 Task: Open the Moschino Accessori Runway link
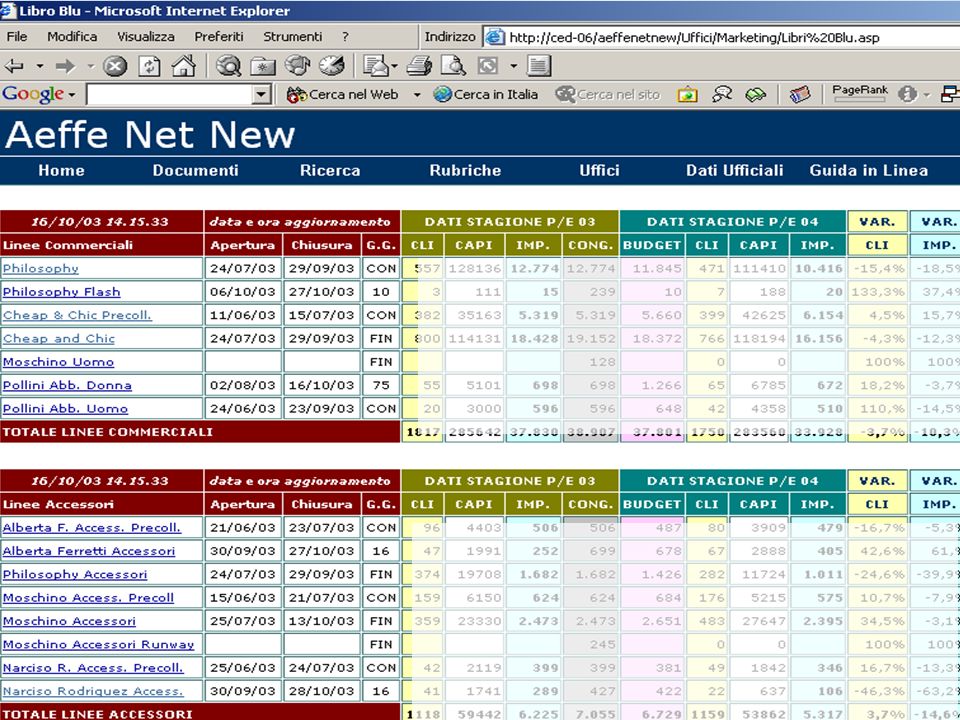[x=99, y=644]
